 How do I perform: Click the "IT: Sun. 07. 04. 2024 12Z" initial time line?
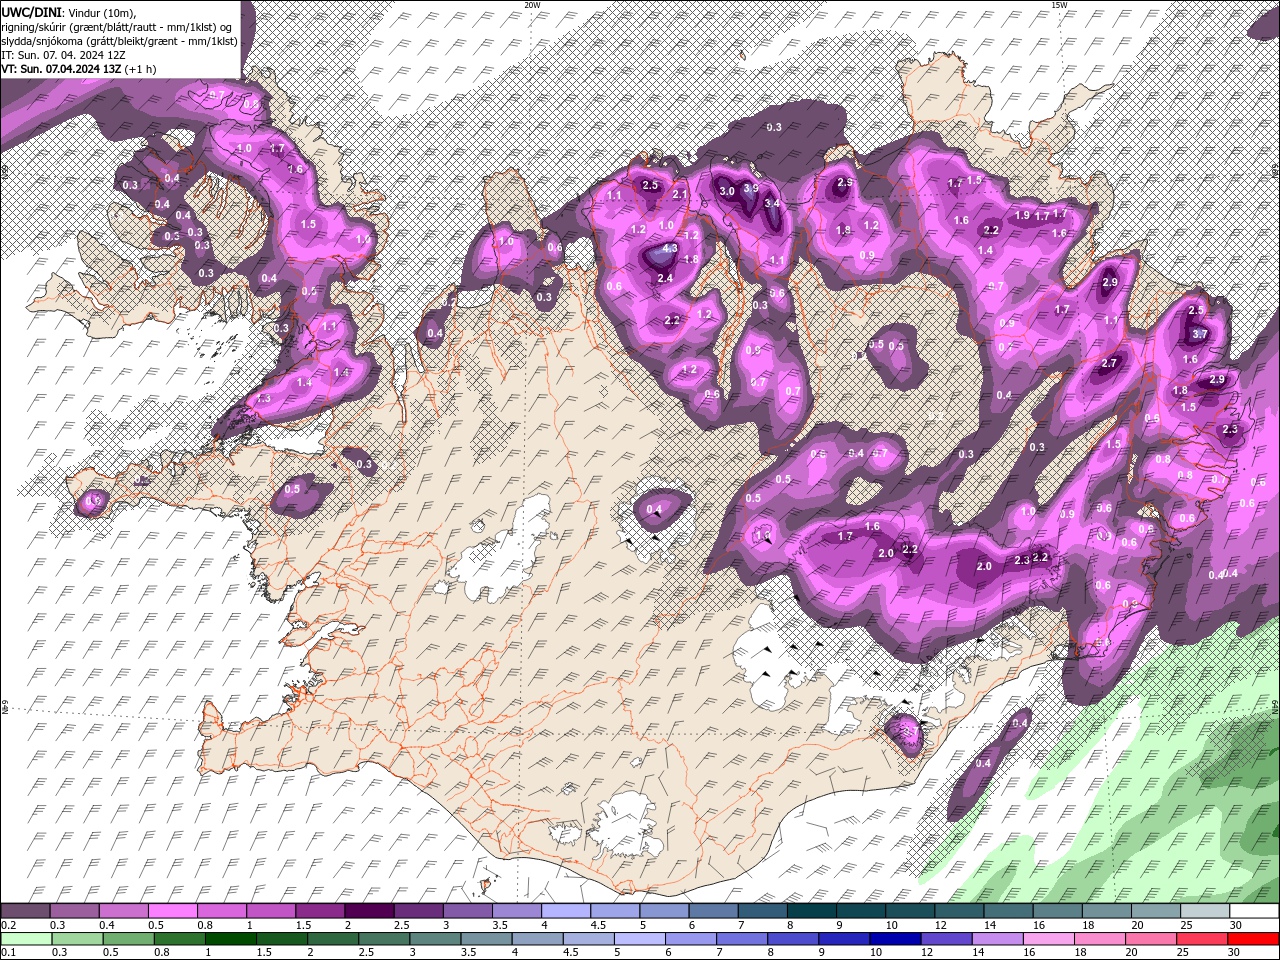pos(63,55)
